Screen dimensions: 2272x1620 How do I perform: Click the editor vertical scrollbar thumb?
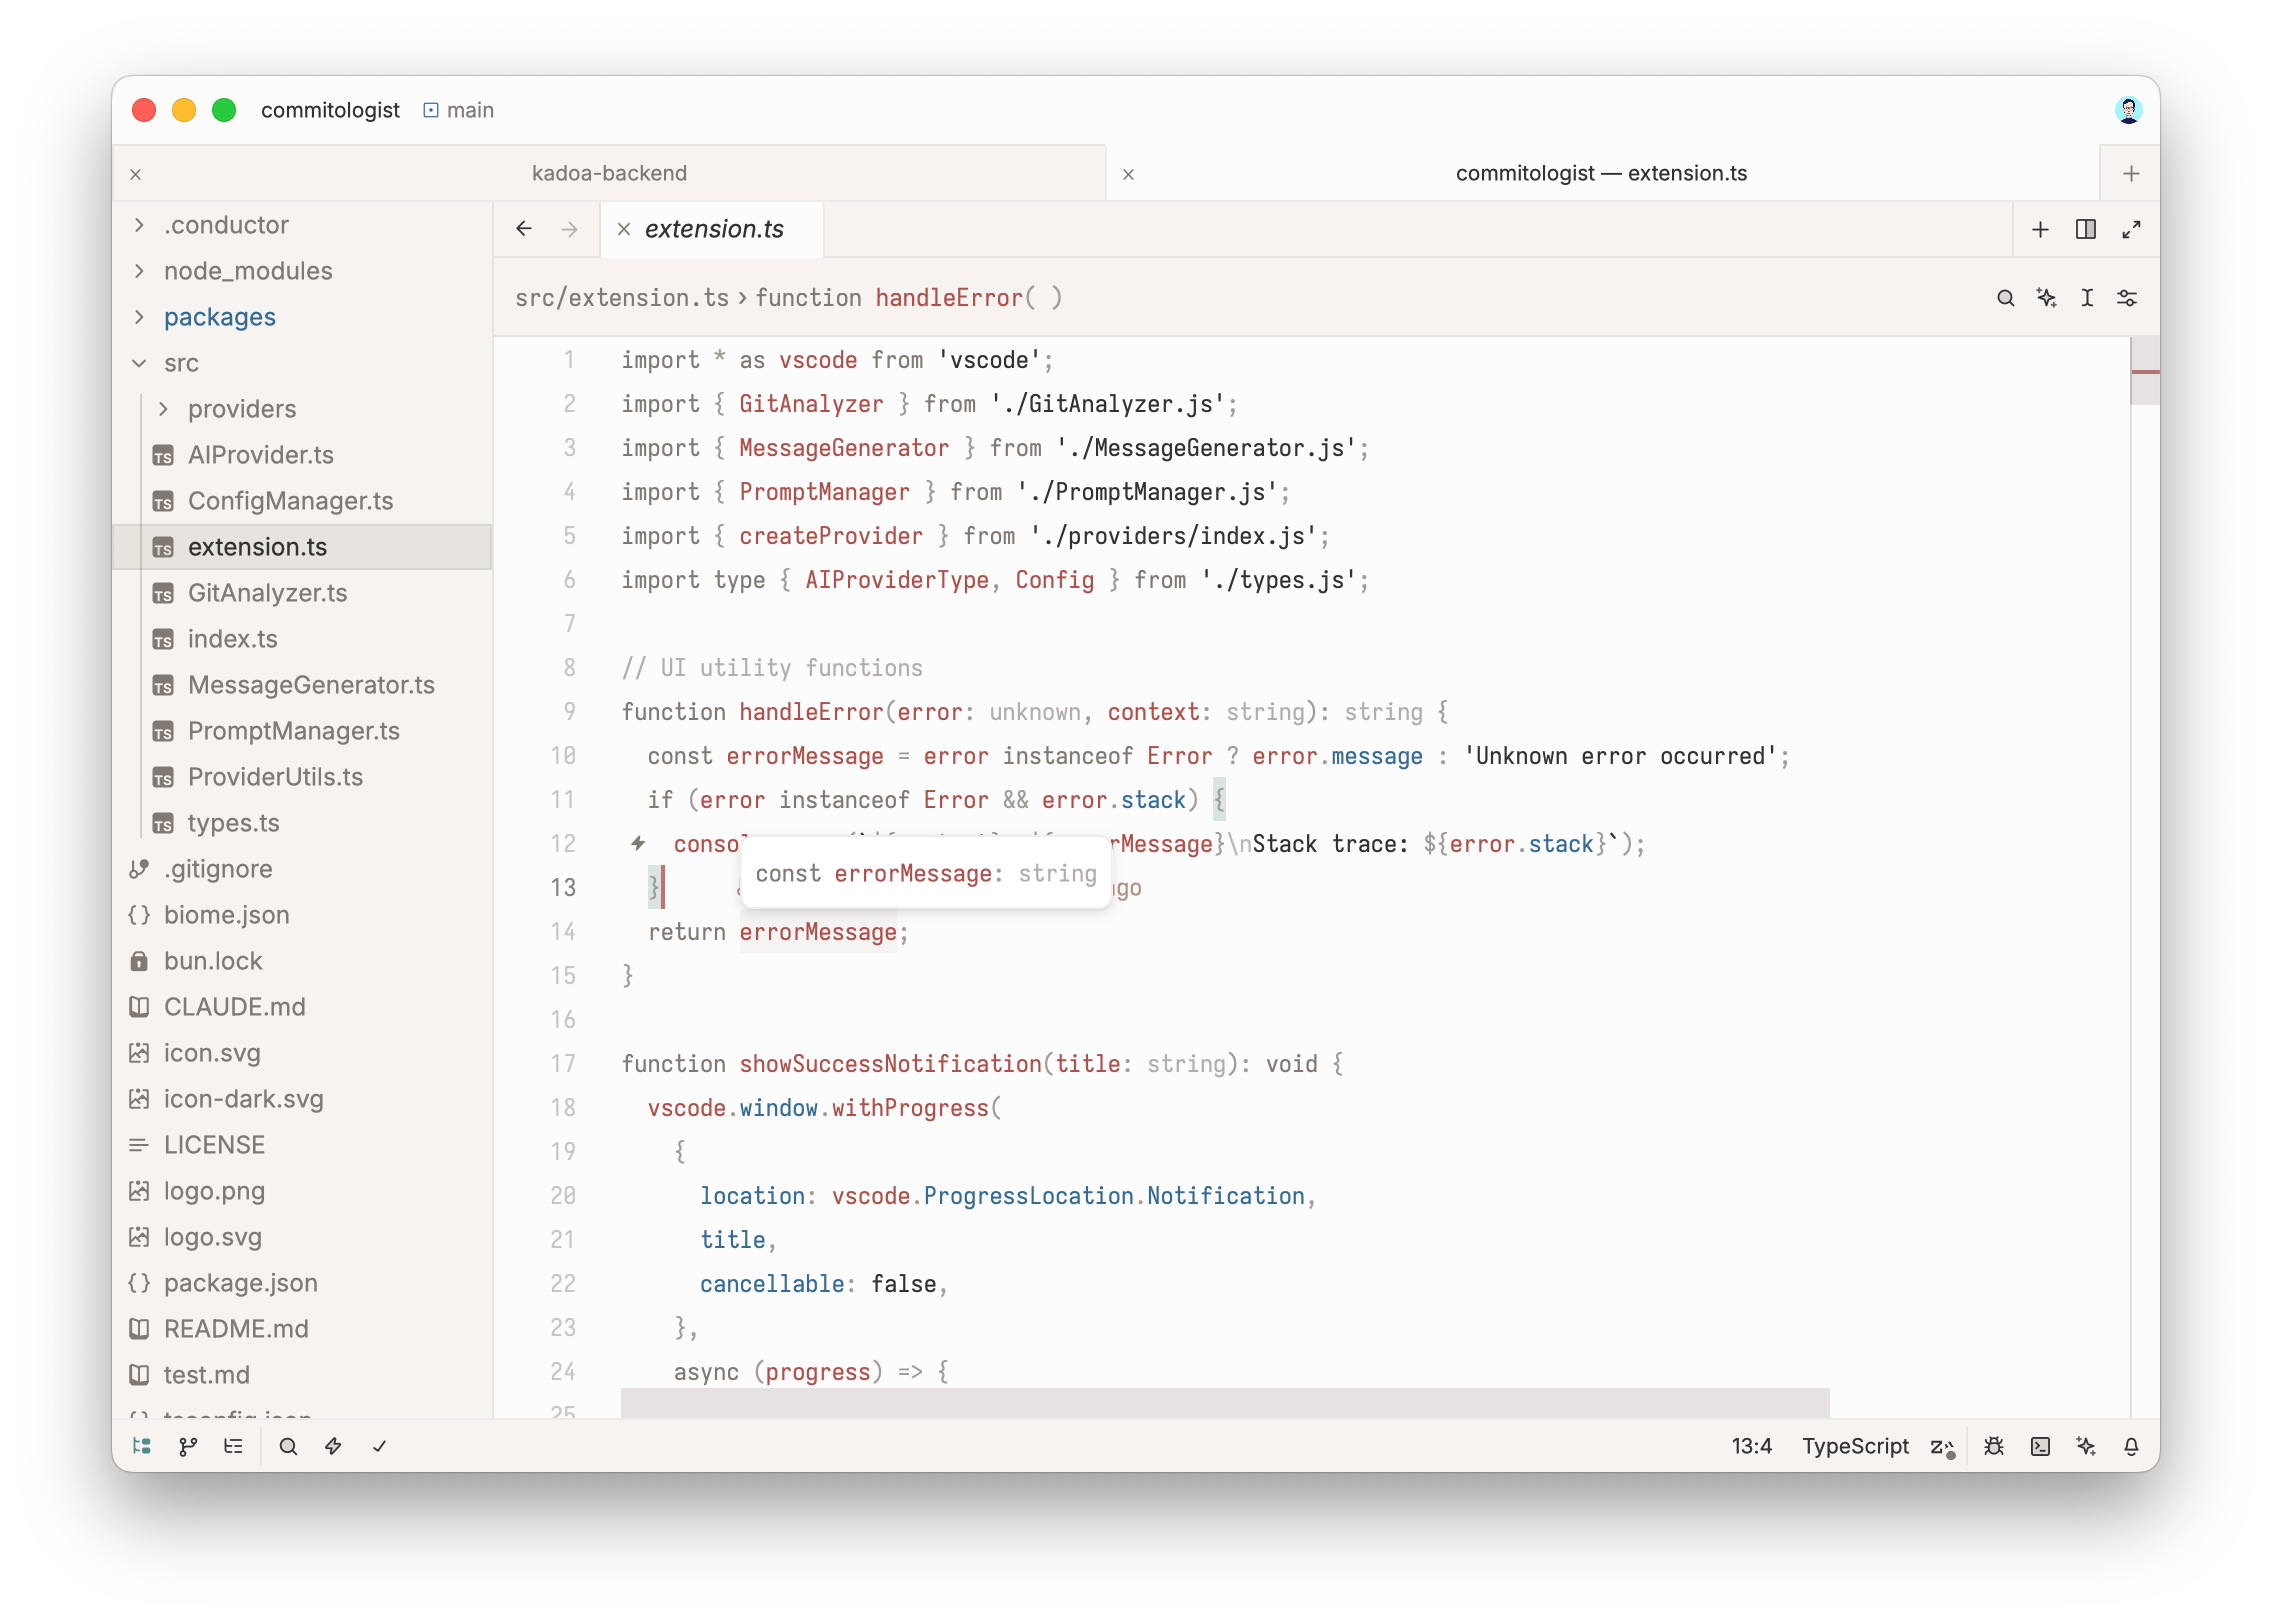pyautogui.click(x=2145, y=371)
